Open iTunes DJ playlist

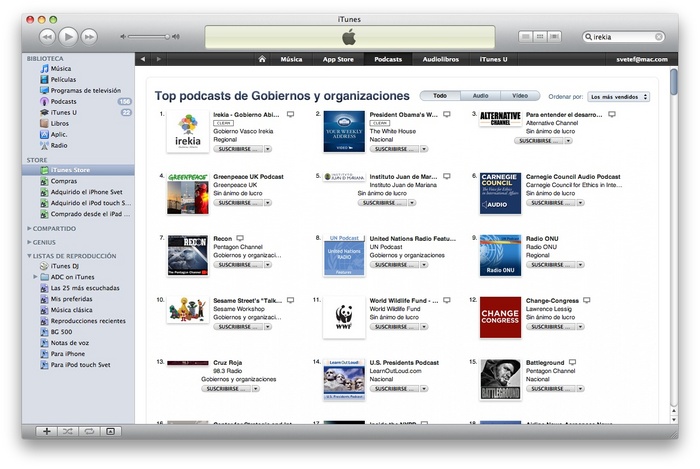[78, 266]
